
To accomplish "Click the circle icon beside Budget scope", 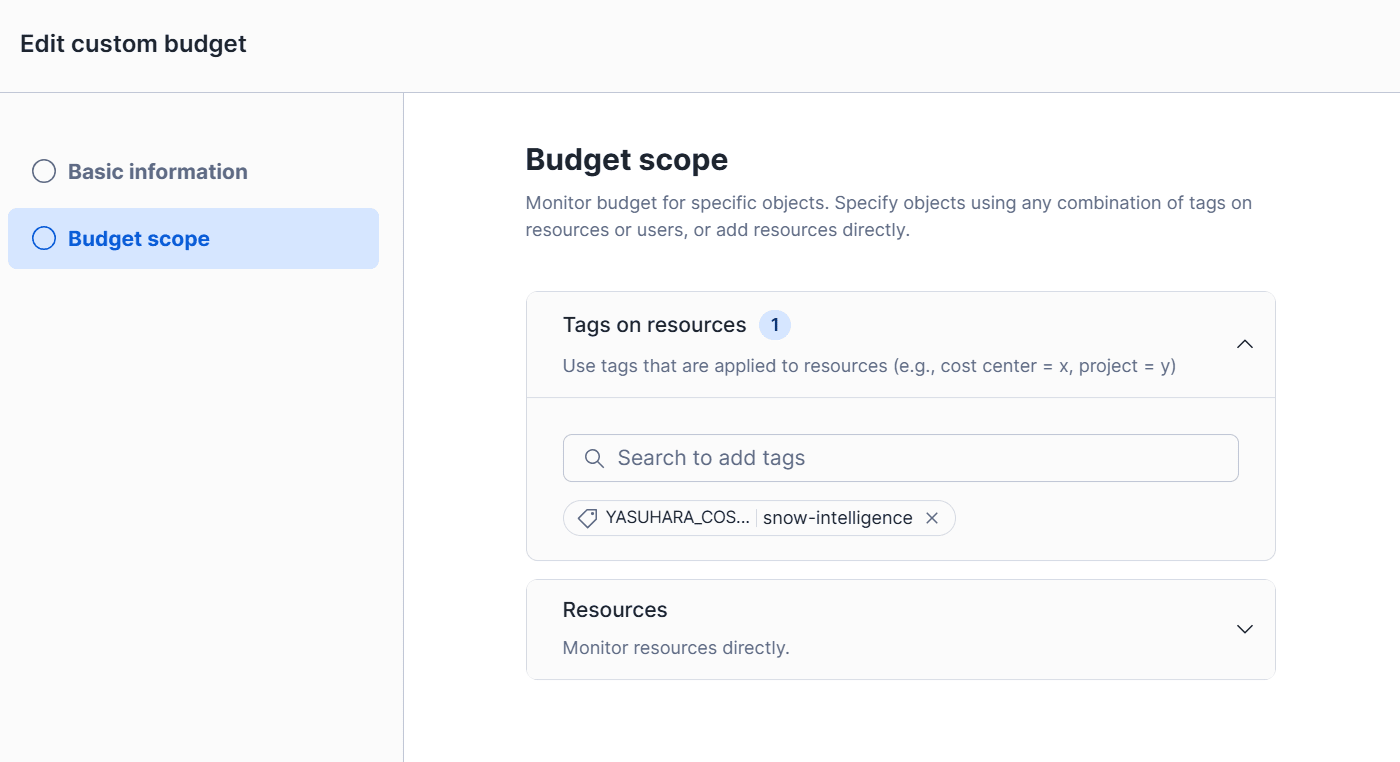I will click(44, 238).
